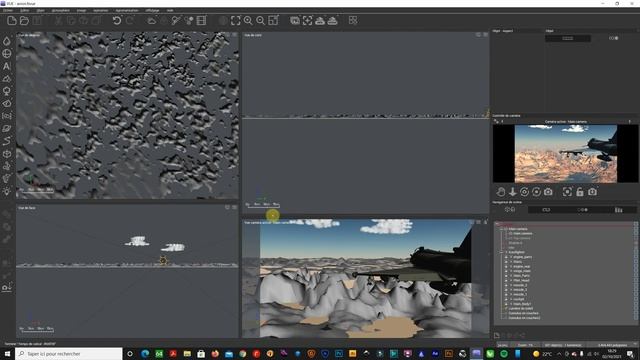Open the Edition menu
Screen dimensions: 640x360
tap(24, 10)
